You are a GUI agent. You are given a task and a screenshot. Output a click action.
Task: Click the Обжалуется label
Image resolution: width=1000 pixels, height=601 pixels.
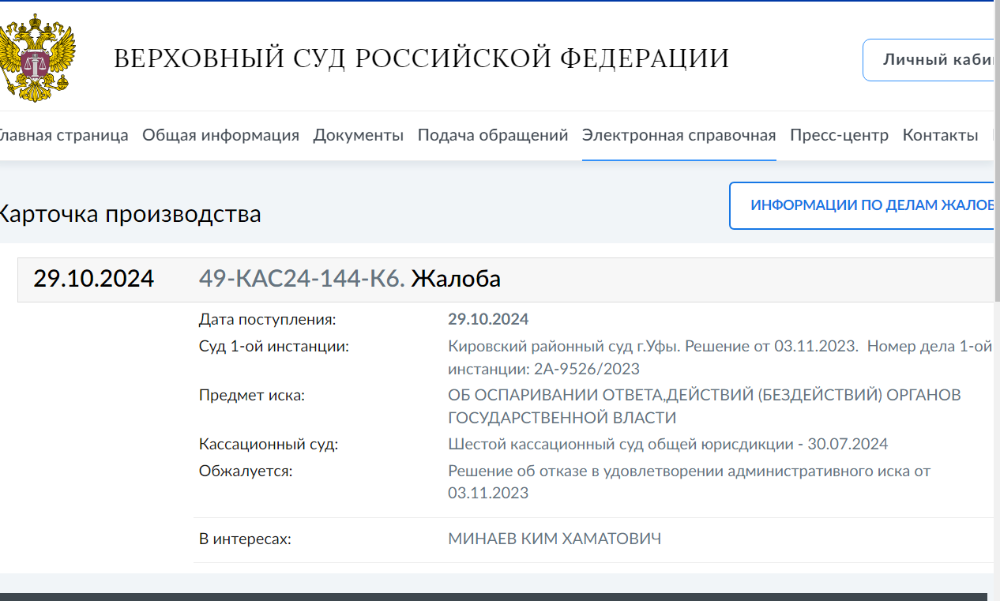tap(246, 471)
